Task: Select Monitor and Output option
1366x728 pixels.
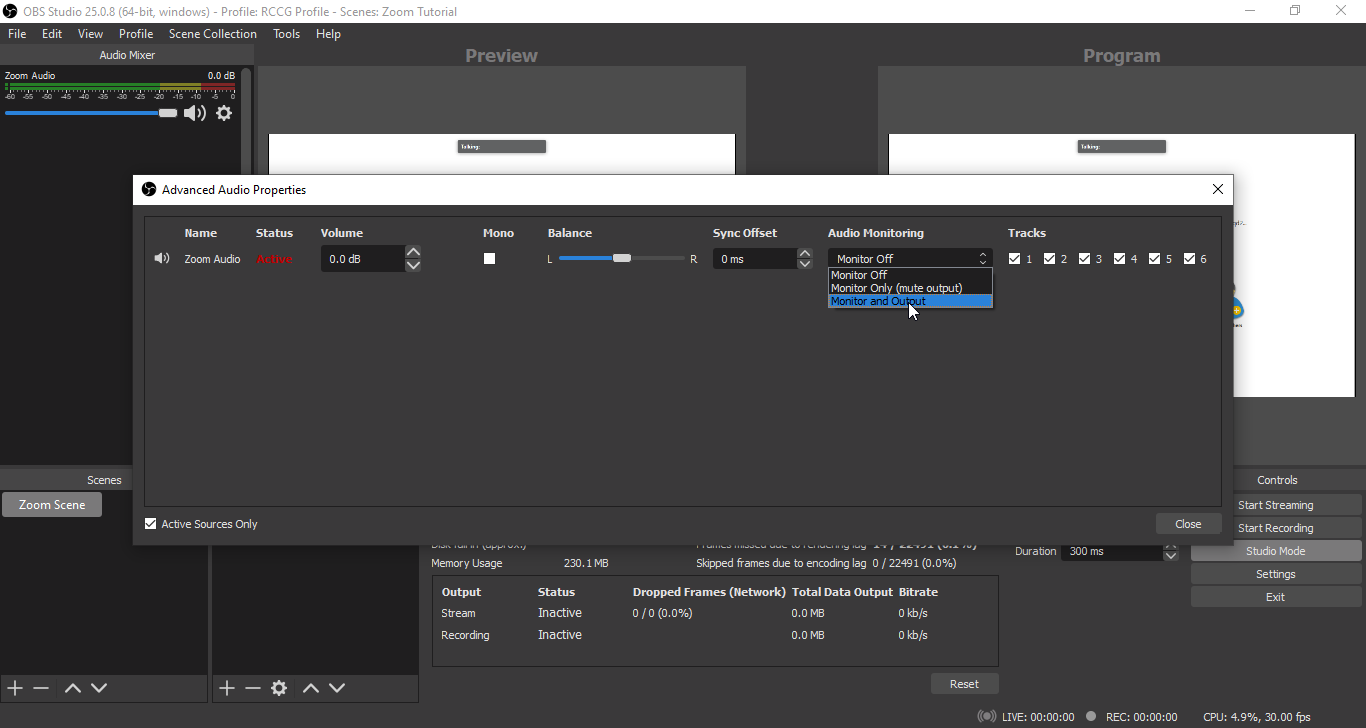Action: (910, 301)
